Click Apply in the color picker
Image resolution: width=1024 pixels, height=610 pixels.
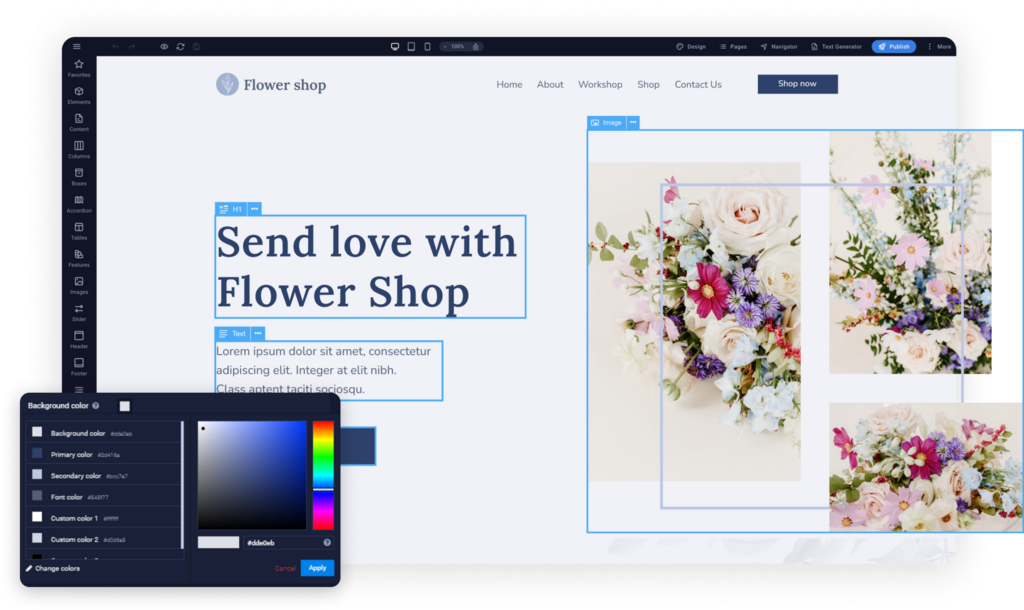317,568
